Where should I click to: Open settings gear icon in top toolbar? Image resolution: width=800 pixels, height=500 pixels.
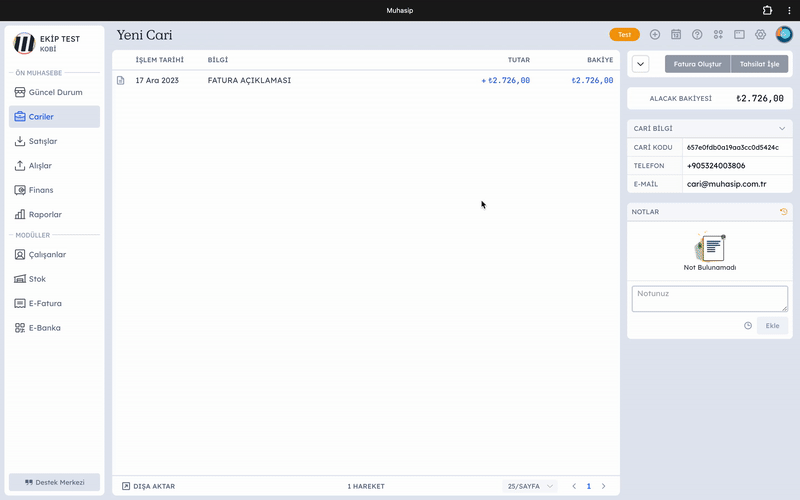760,34
